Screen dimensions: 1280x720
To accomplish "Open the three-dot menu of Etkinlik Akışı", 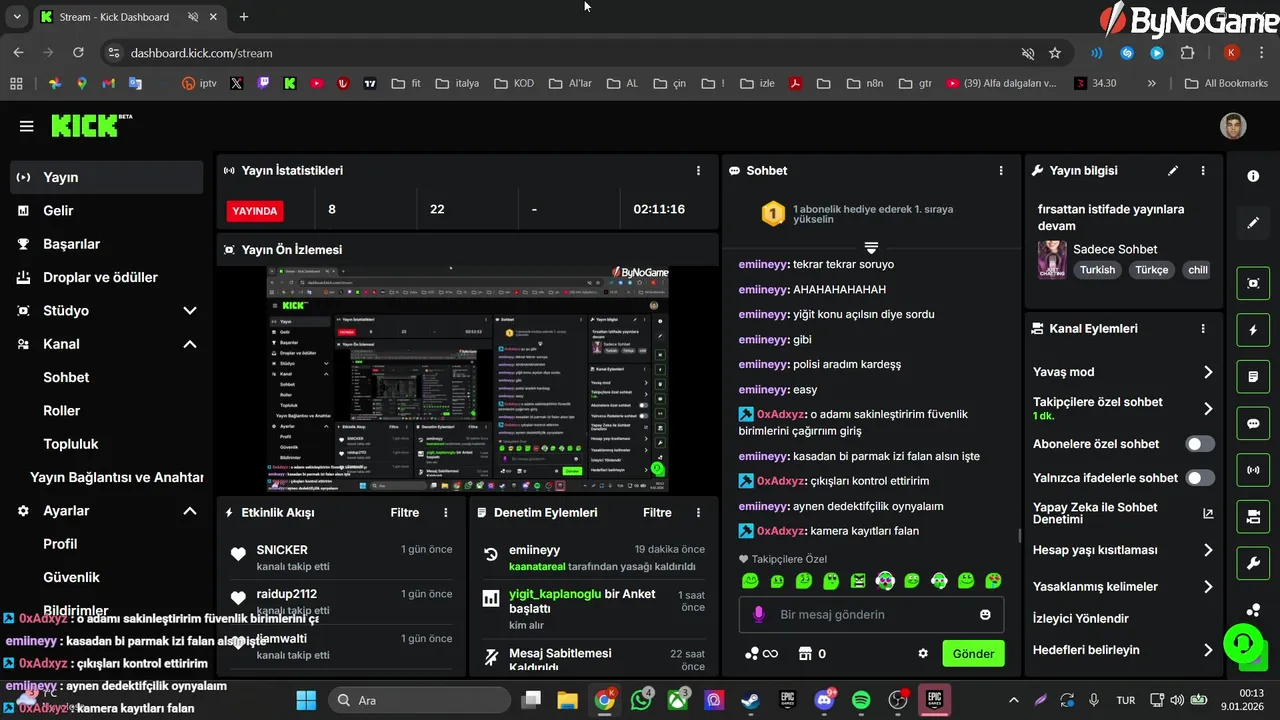I will pyautogui.click(x=446, y=513).
